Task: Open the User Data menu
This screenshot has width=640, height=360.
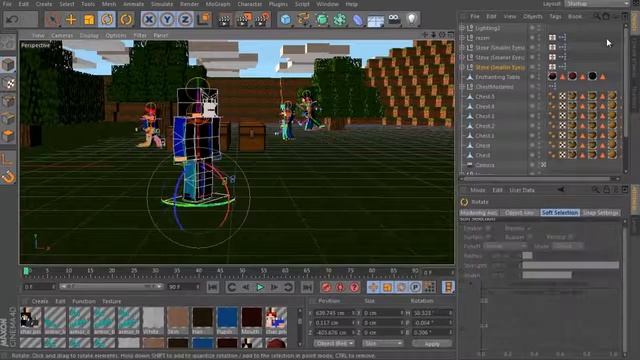Action: [x=522, y=190]
